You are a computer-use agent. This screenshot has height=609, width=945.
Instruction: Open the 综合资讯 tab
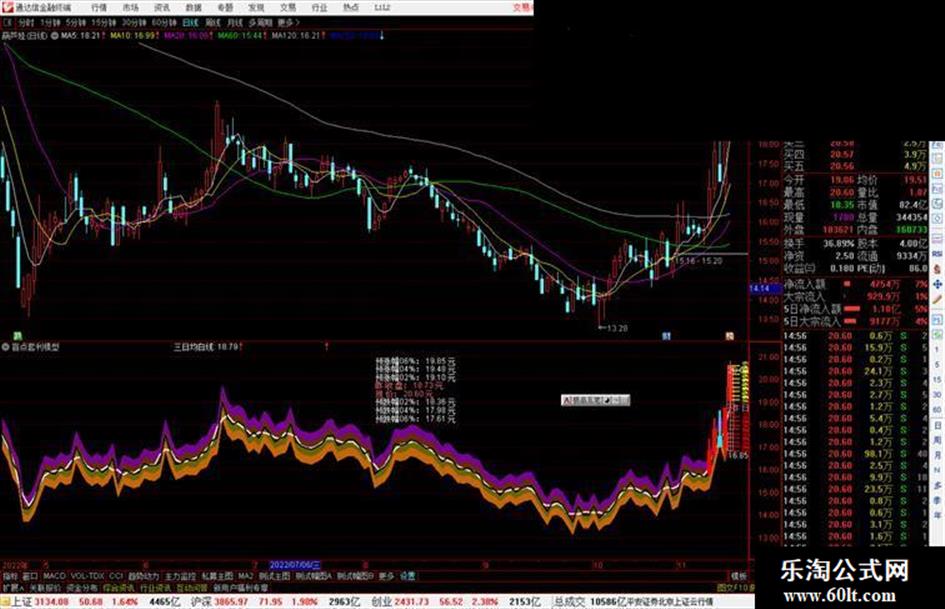coord(119,587)
